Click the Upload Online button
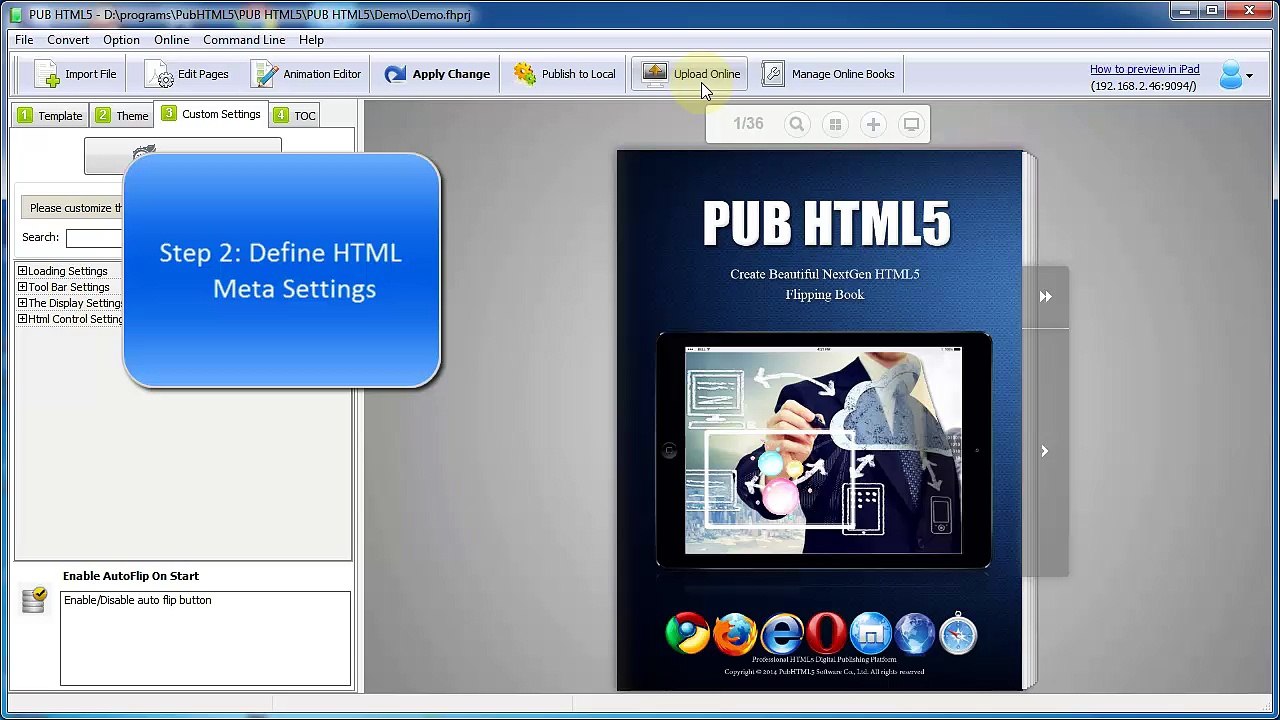1280x720 pixels. pos(690,74)
